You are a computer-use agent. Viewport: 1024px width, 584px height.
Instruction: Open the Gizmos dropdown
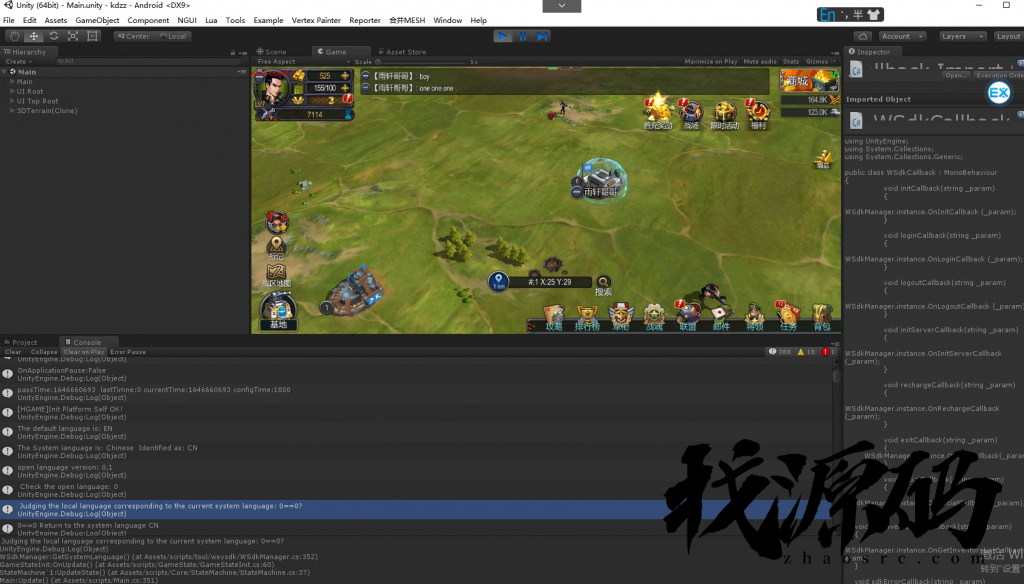(x=820, y=61)
